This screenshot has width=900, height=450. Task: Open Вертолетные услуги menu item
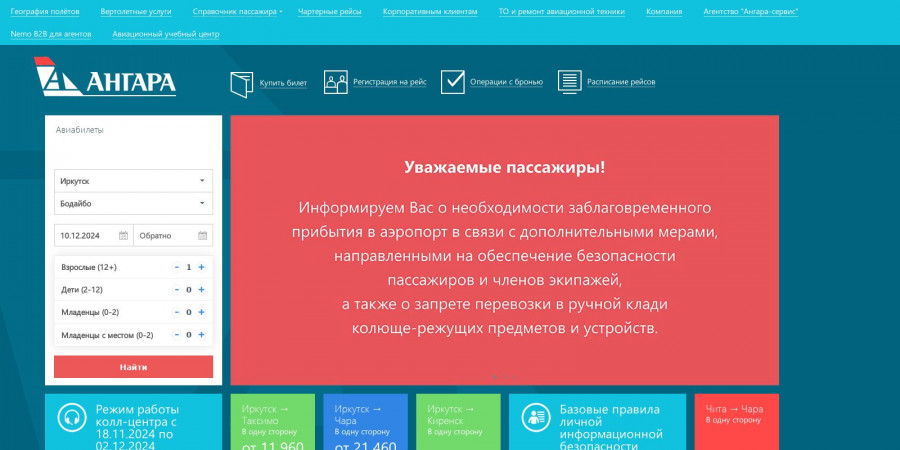click(x=136, y=11)
